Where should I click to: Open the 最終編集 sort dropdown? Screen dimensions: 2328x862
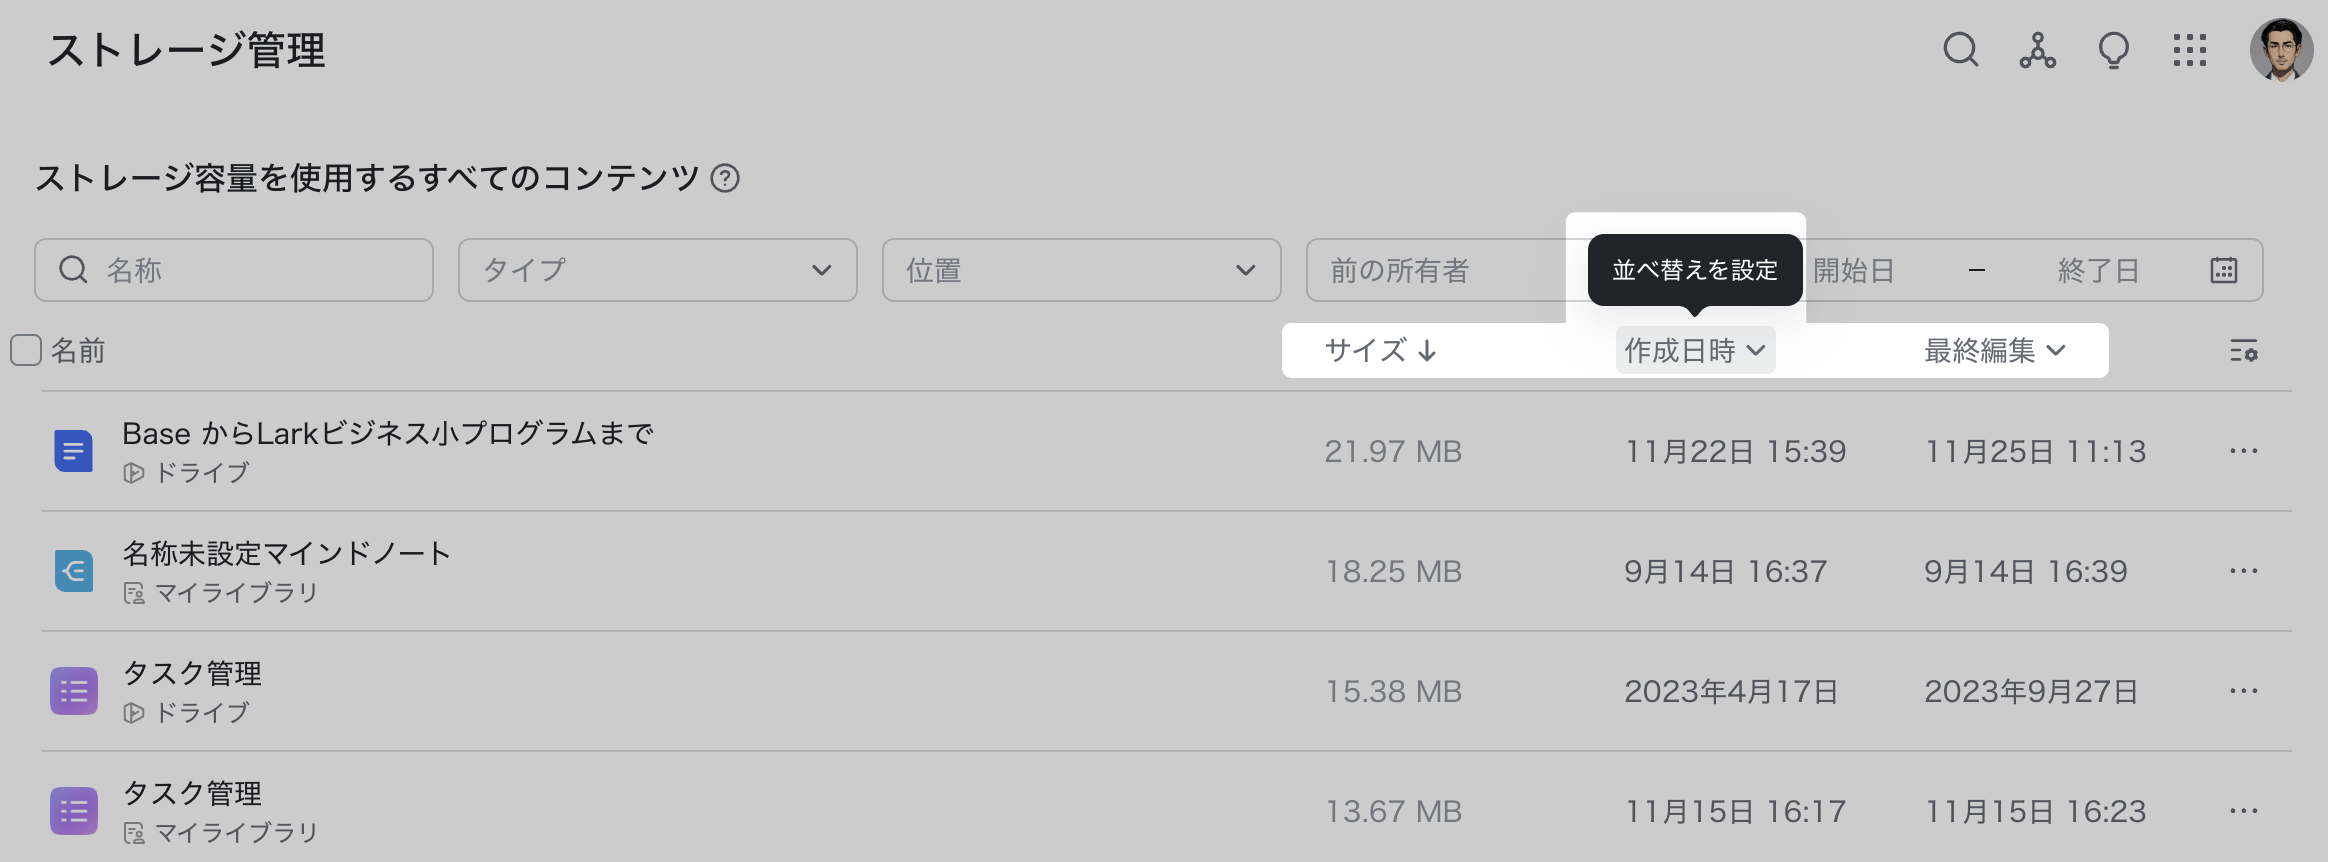click(1994, 351)
